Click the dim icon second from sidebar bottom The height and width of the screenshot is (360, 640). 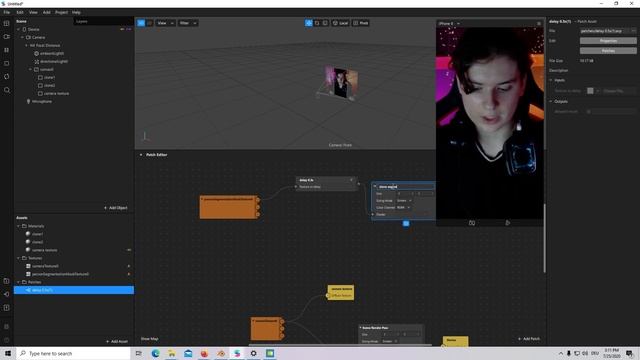click(7, 327)
